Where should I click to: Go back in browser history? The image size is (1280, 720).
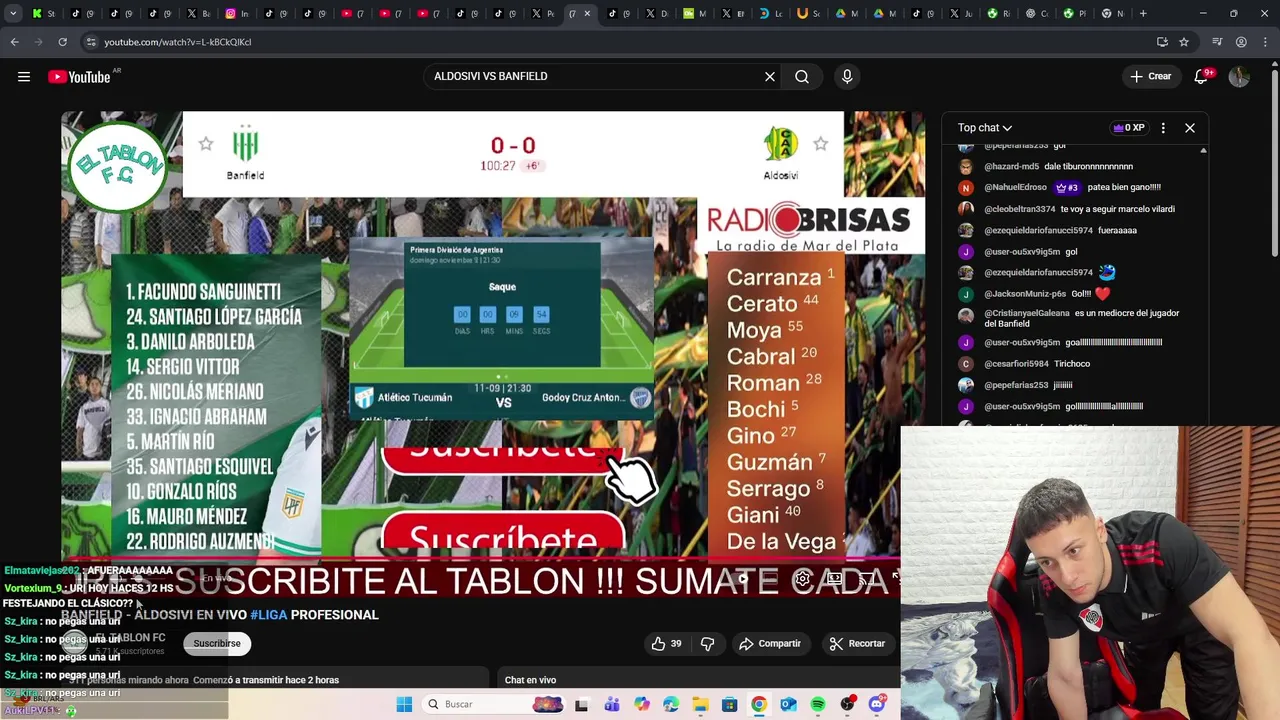click(x=14, y=42)
